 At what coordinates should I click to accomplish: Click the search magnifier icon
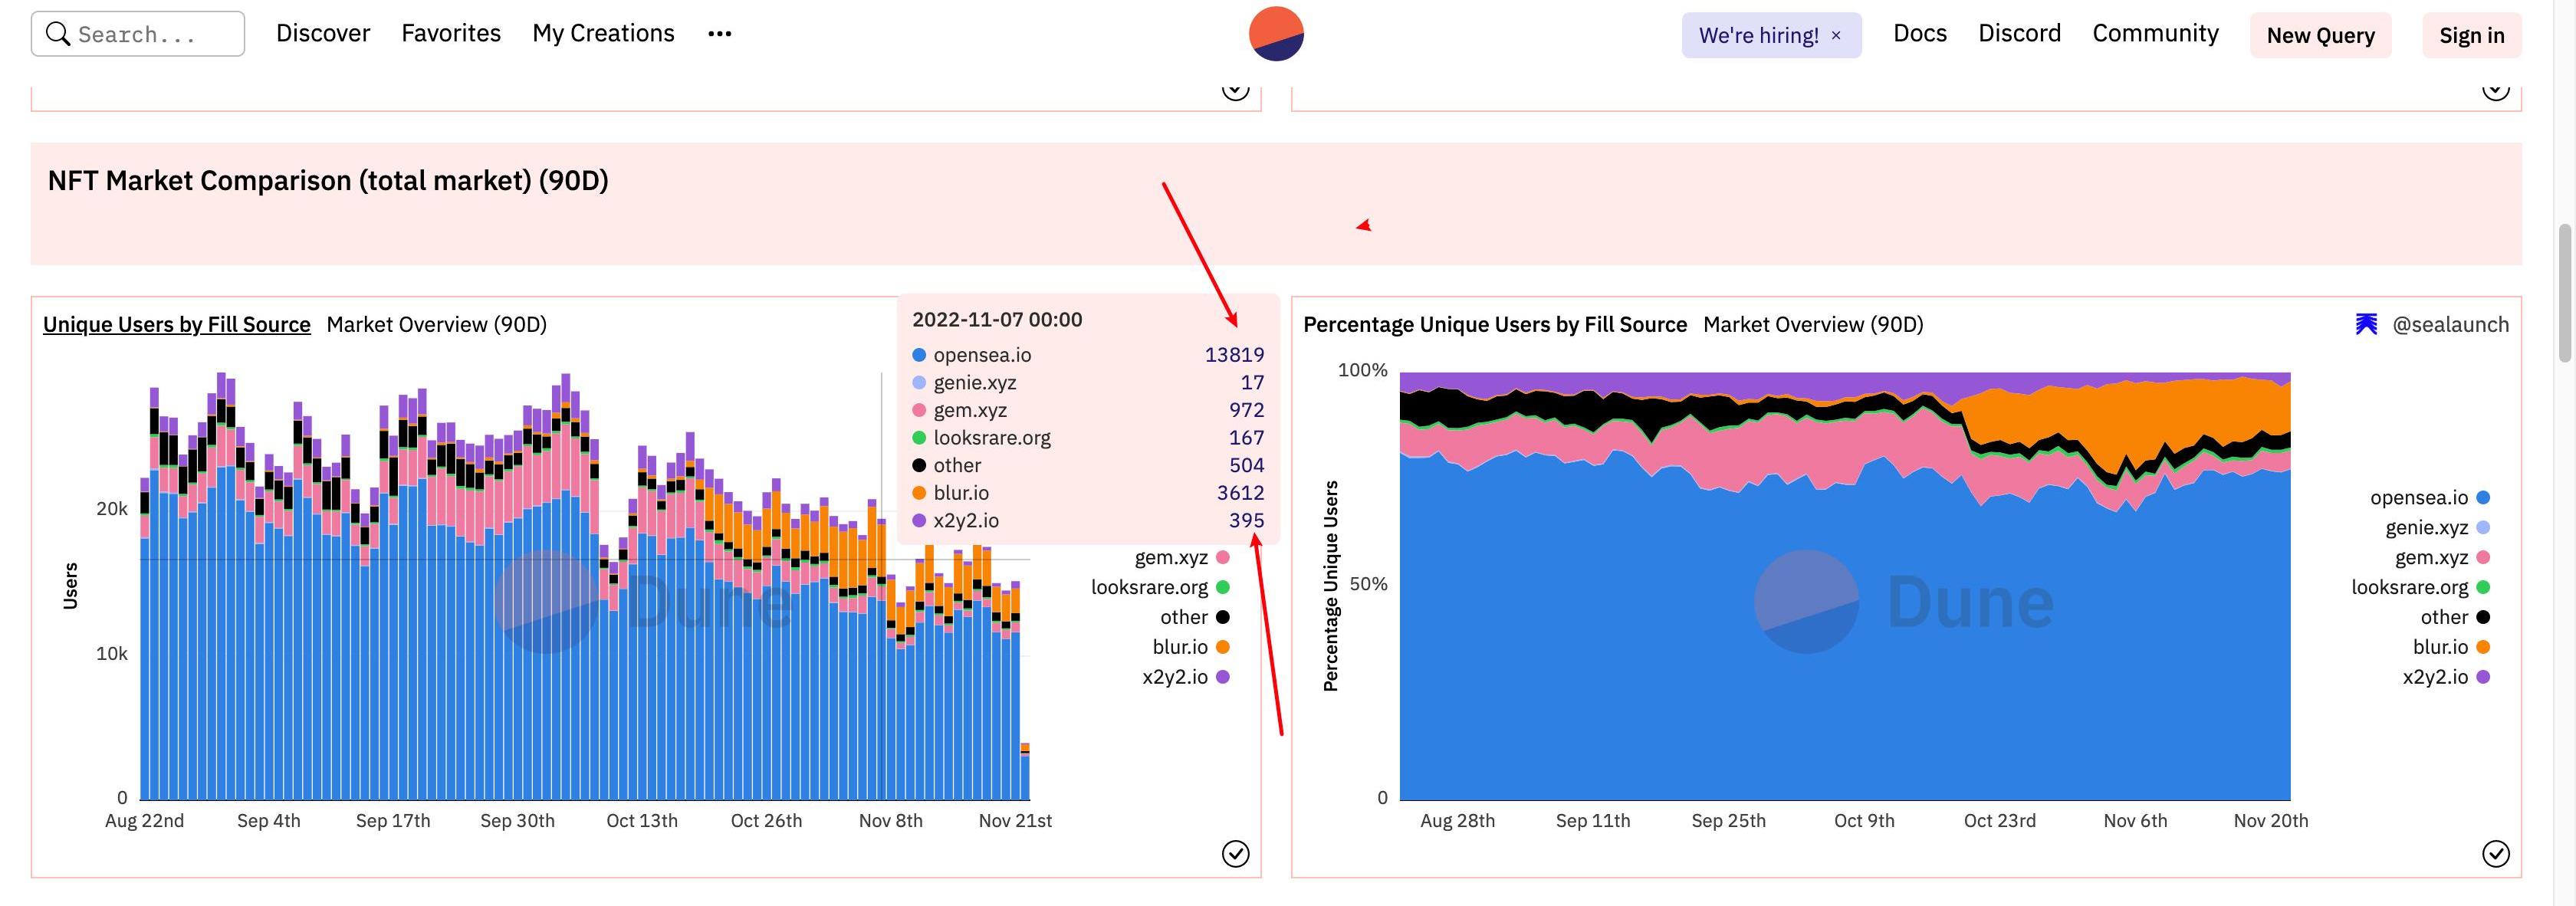point(58,34)
